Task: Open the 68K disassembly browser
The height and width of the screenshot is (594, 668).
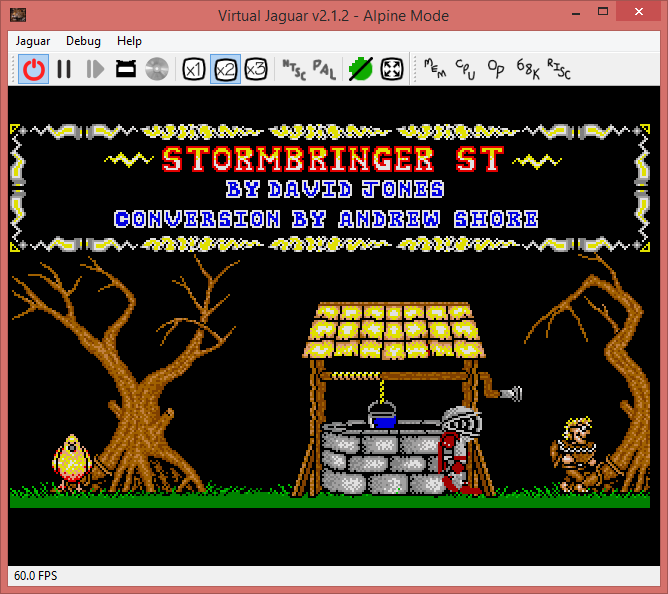Action: coord(527,69)
